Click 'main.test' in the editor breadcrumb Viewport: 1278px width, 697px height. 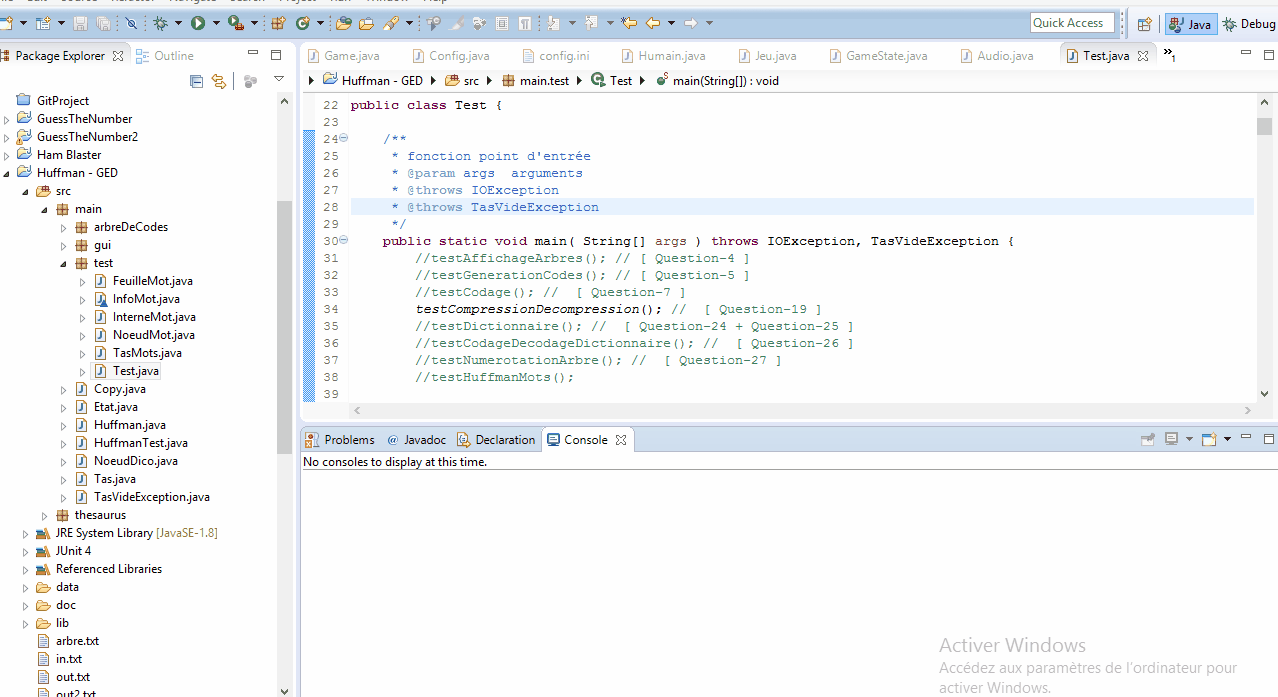[542, 81]
